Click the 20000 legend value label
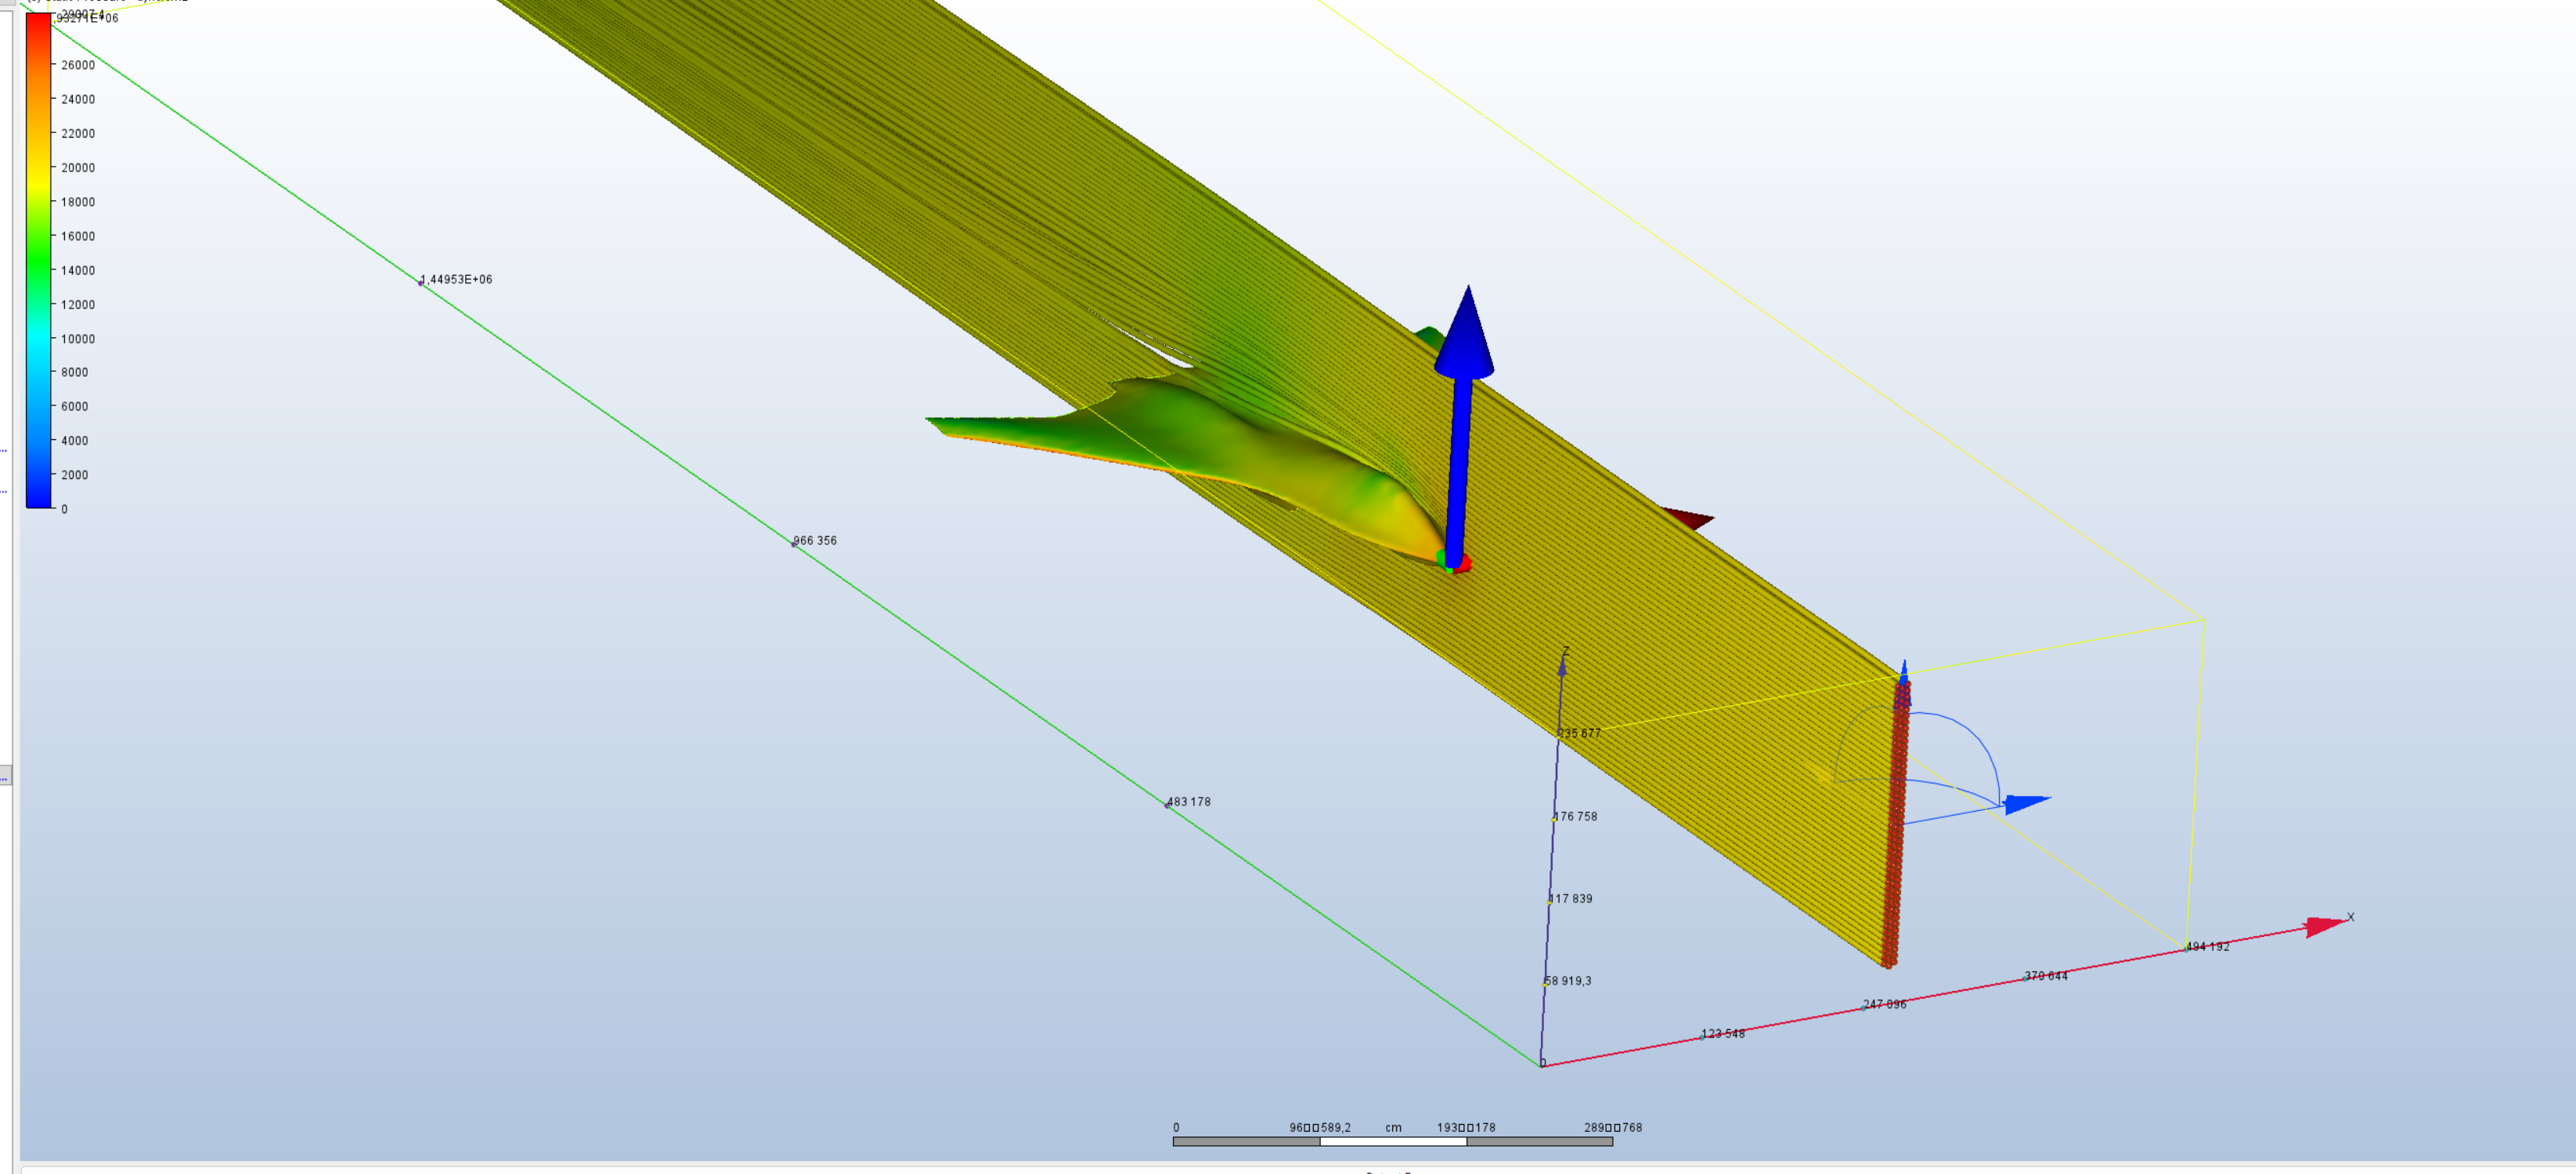The image size is (2576, 1174). (78, 168)
